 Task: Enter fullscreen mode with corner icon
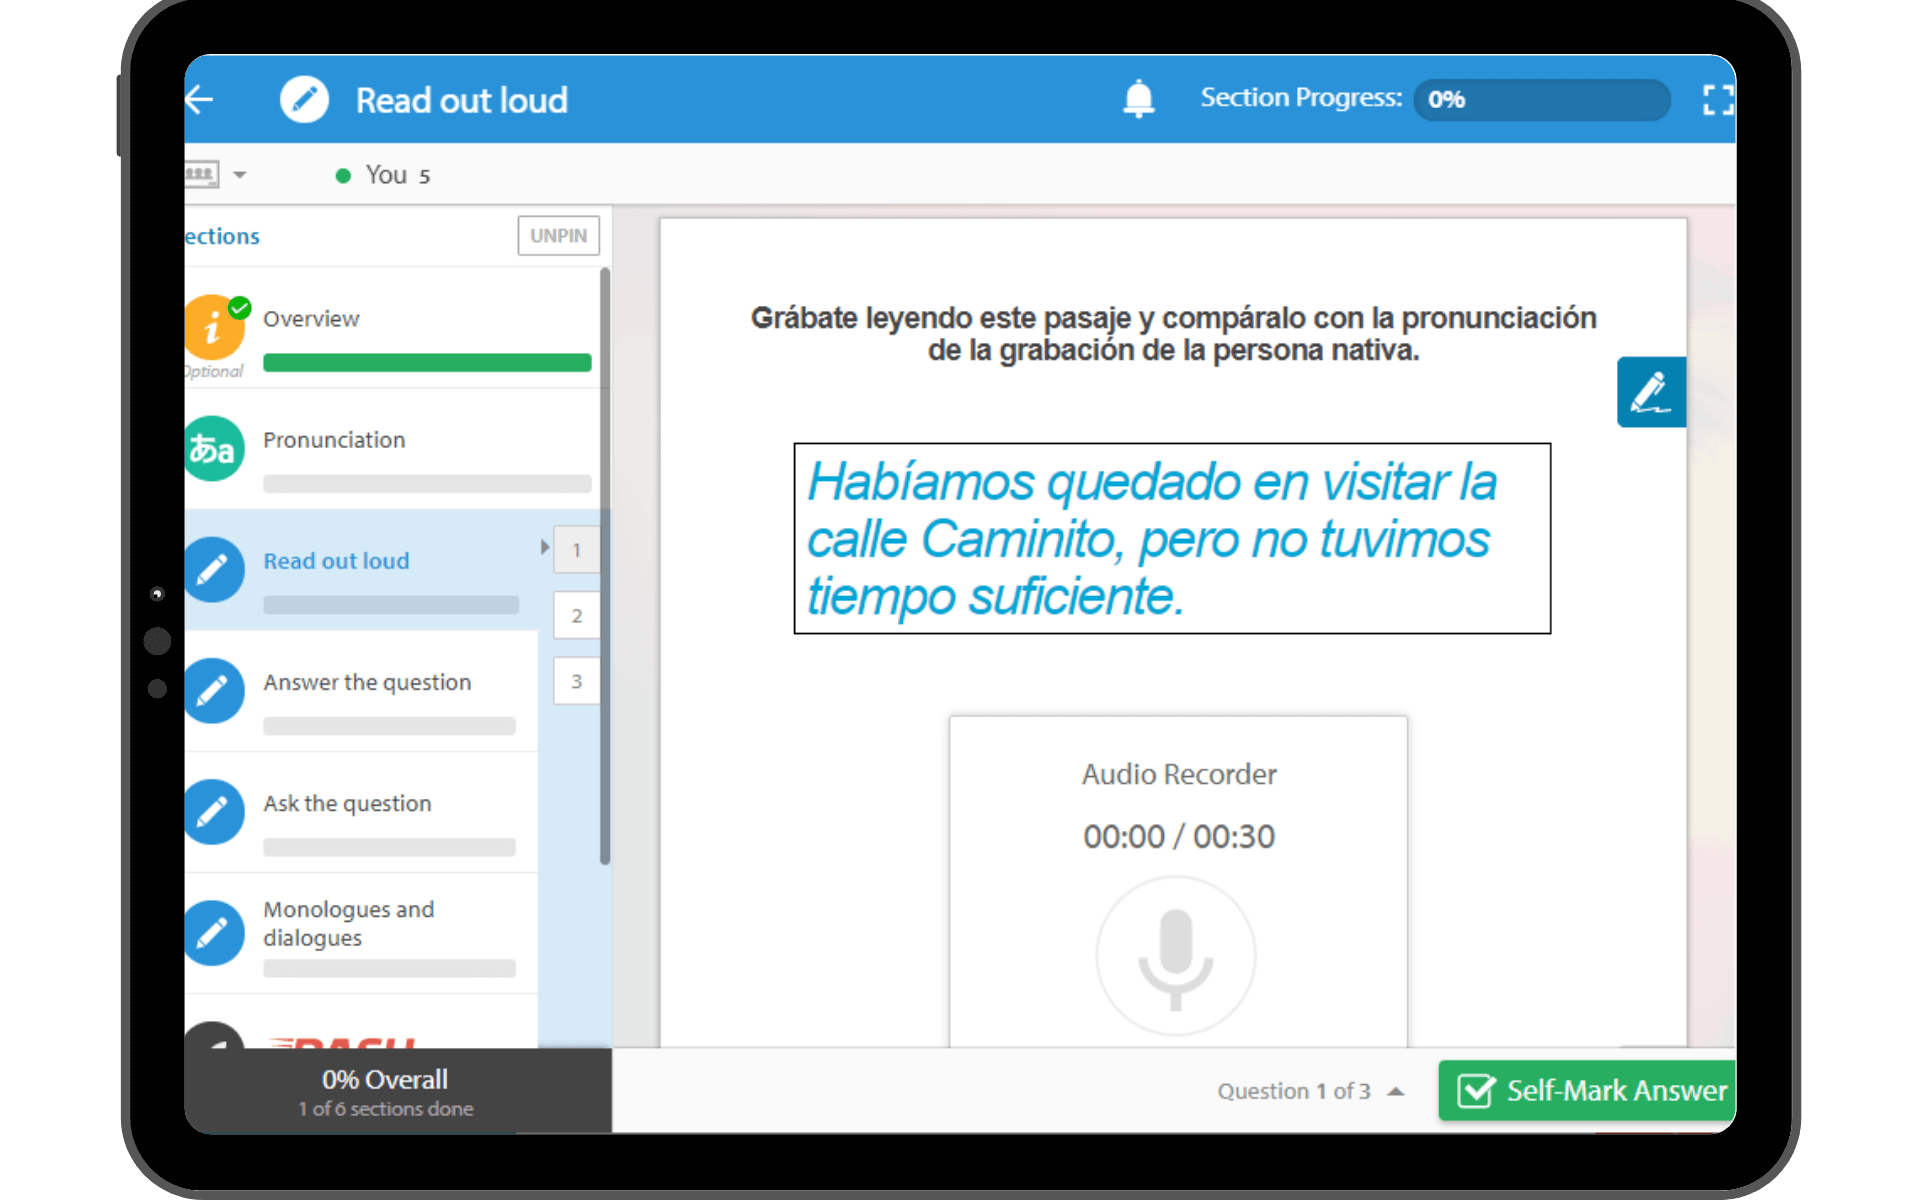tap(1716, 99)
